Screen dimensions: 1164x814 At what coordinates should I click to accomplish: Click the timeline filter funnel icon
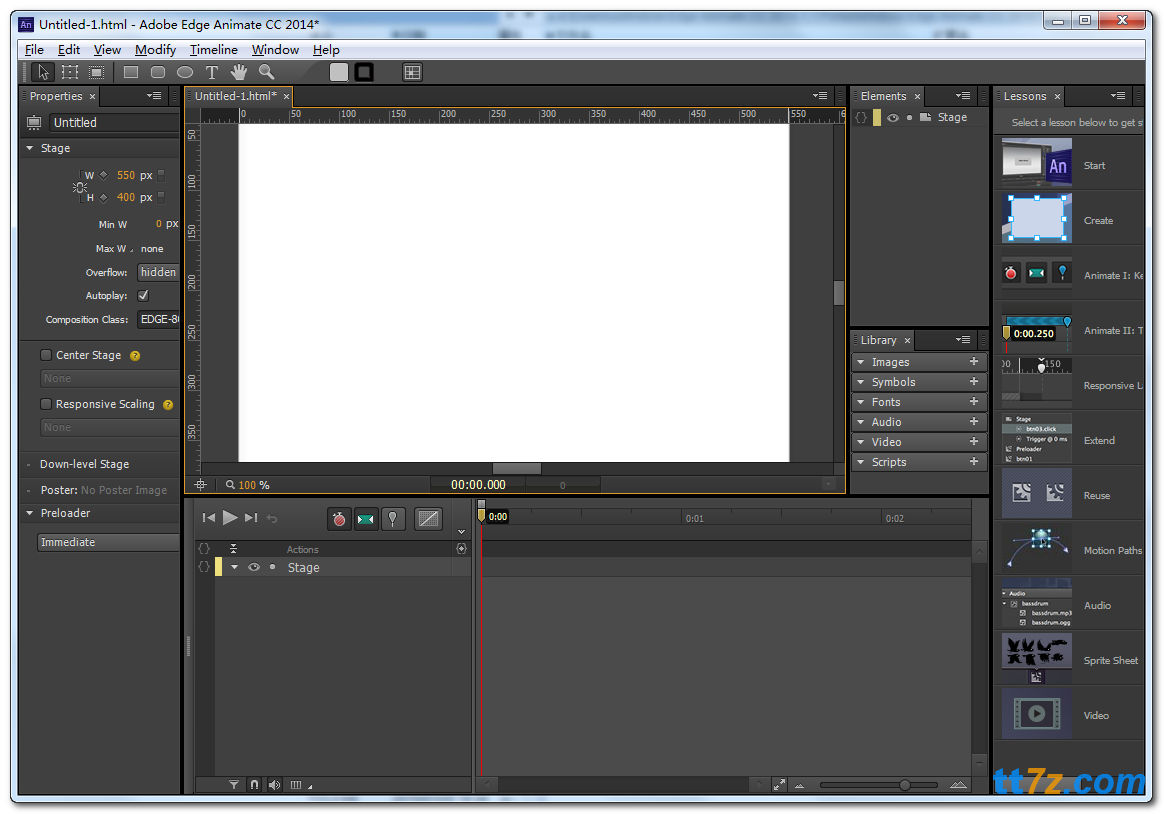pos(234,785)
